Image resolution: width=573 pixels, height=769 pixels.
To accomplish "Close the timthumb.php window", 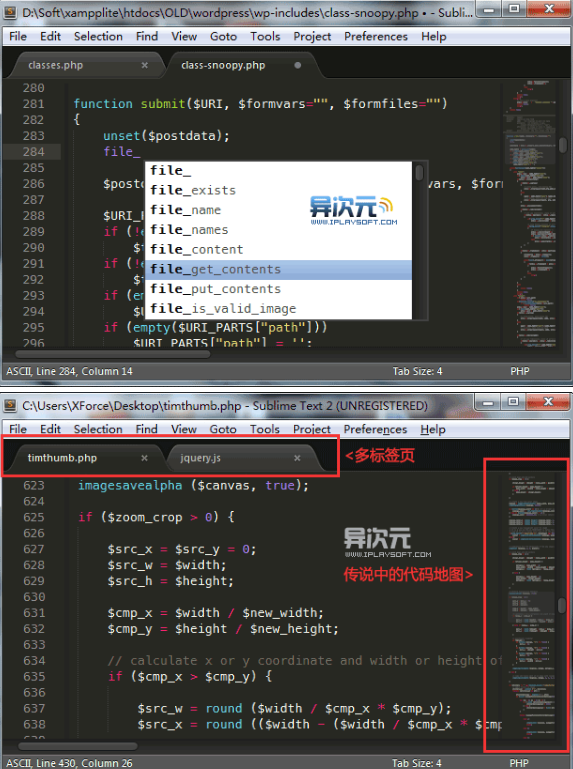I will click(548, 403).
